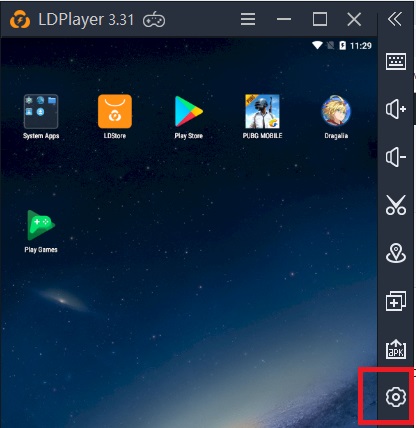Open the keyboard mapping icon in sidebar
Image resolution: width=416 pixels, height=428 pixels.
coord(396,61)
